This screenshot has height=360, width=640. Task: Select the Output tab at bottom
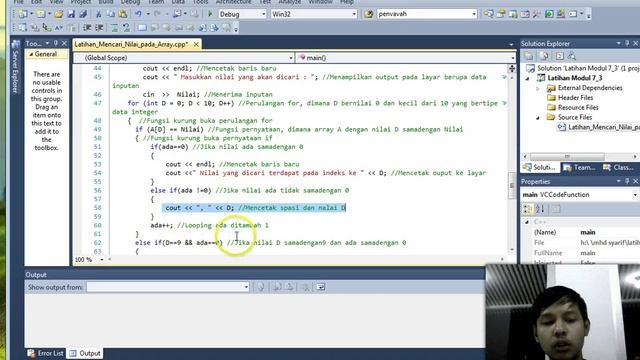click(85, 353)
